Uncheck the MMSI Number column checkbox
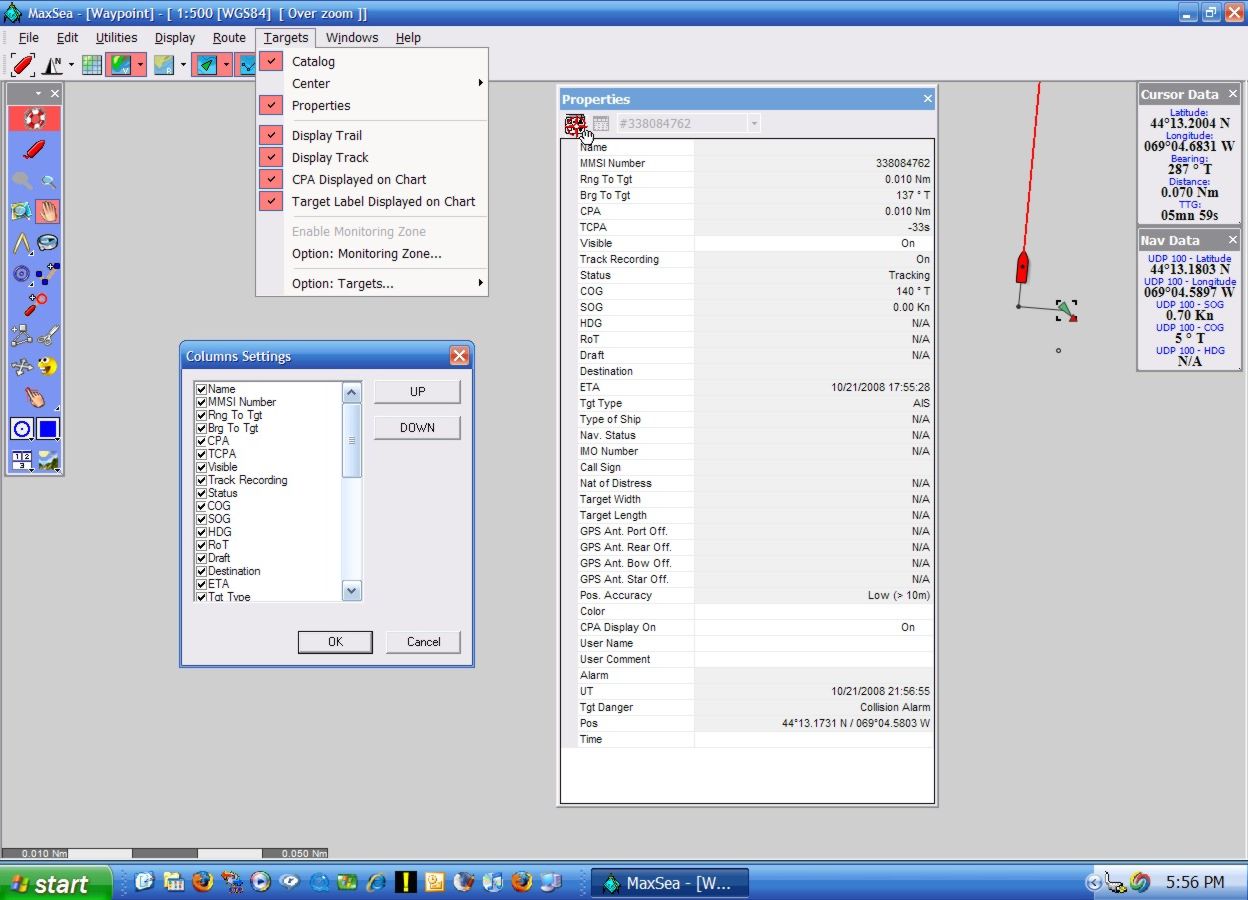The width and height of the screenshot is (1248, 900). point(202,402)
